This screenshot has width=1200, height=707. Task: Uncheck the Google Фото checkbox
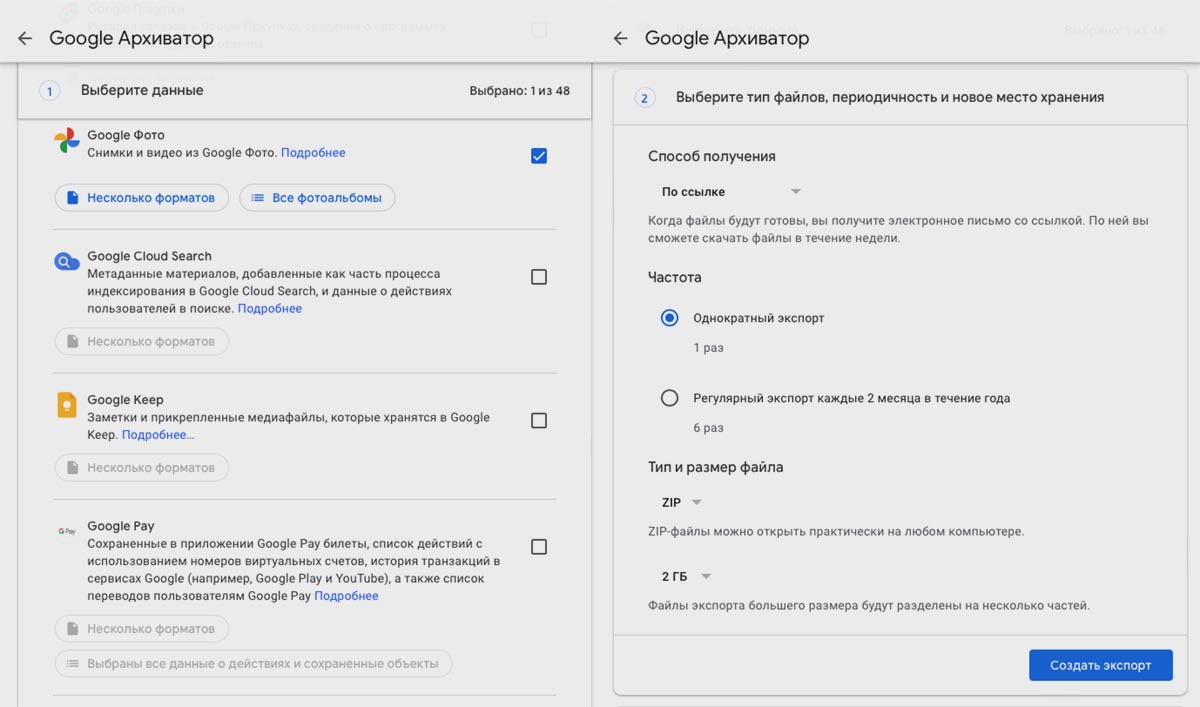coord(539,156)
